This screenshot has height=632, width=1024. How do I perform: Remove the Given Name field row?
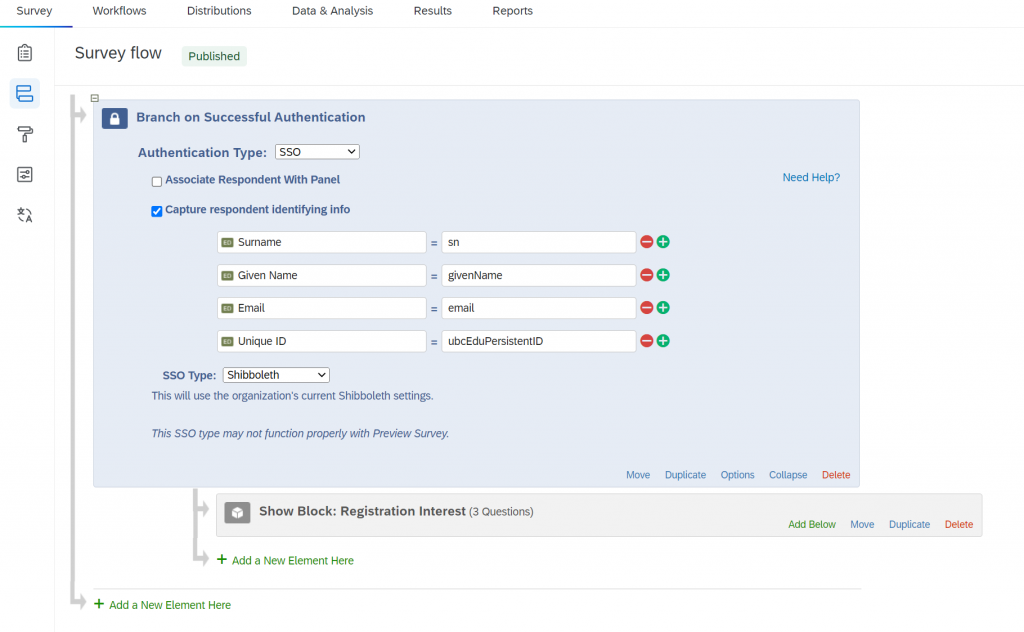click(x=647, y=275)
